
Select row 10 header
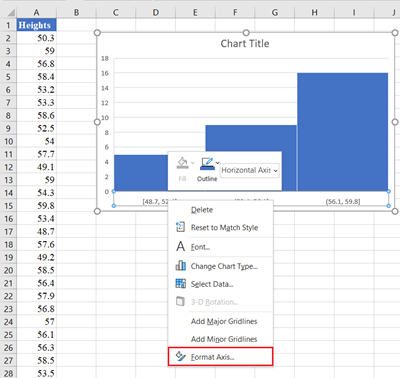8,141
